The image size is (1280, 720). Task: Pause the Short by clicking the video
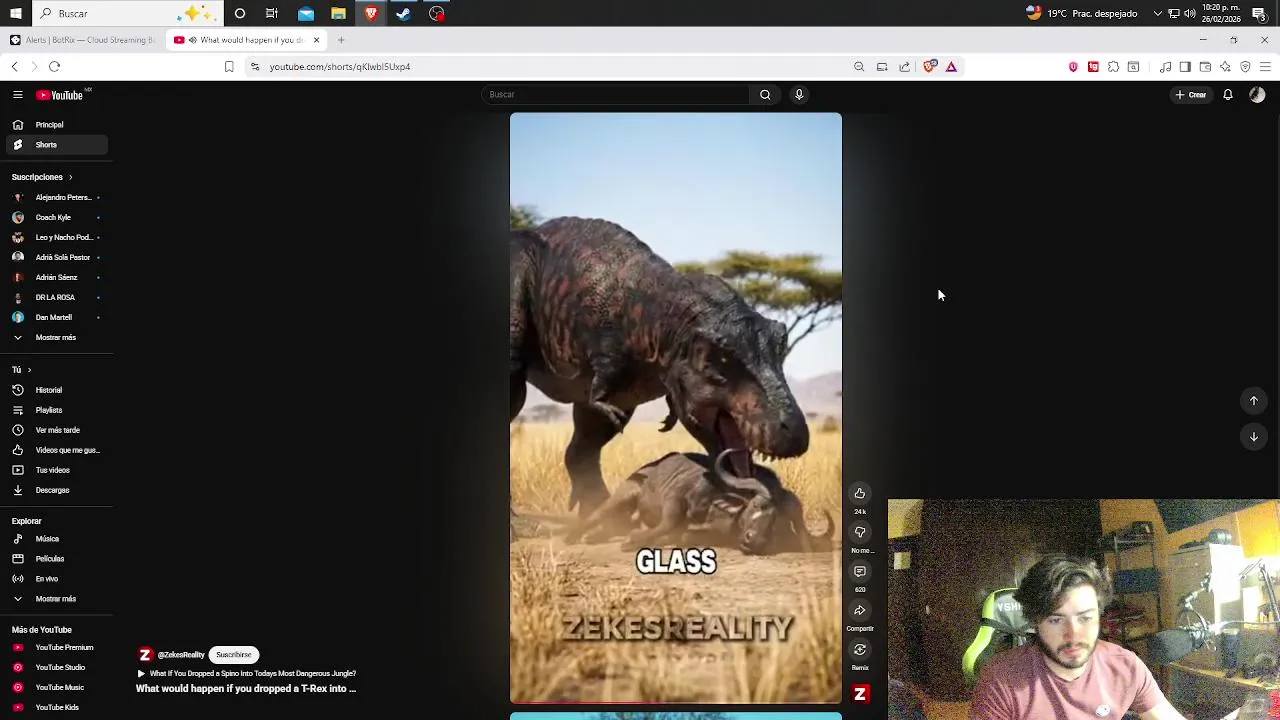[x=676, y=408]
